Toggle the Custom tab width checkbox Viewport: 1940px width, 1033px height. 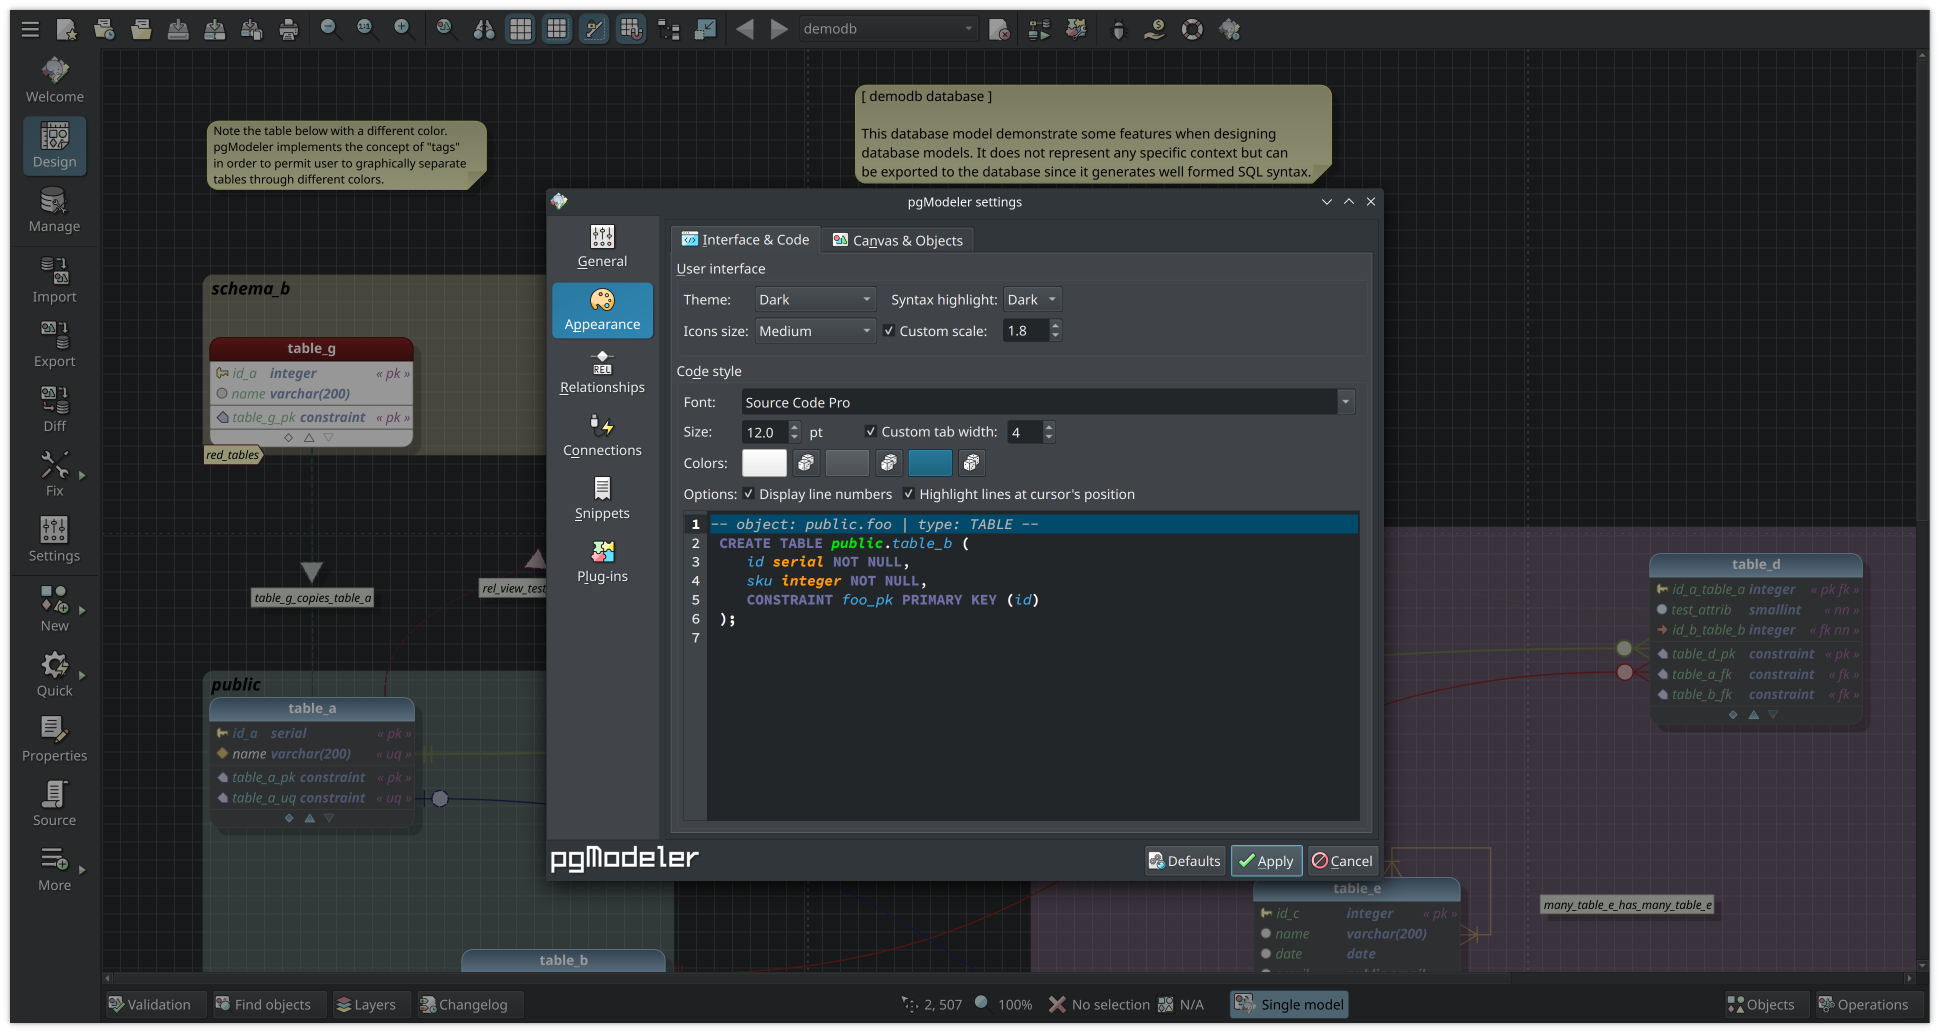click(871, 432)
